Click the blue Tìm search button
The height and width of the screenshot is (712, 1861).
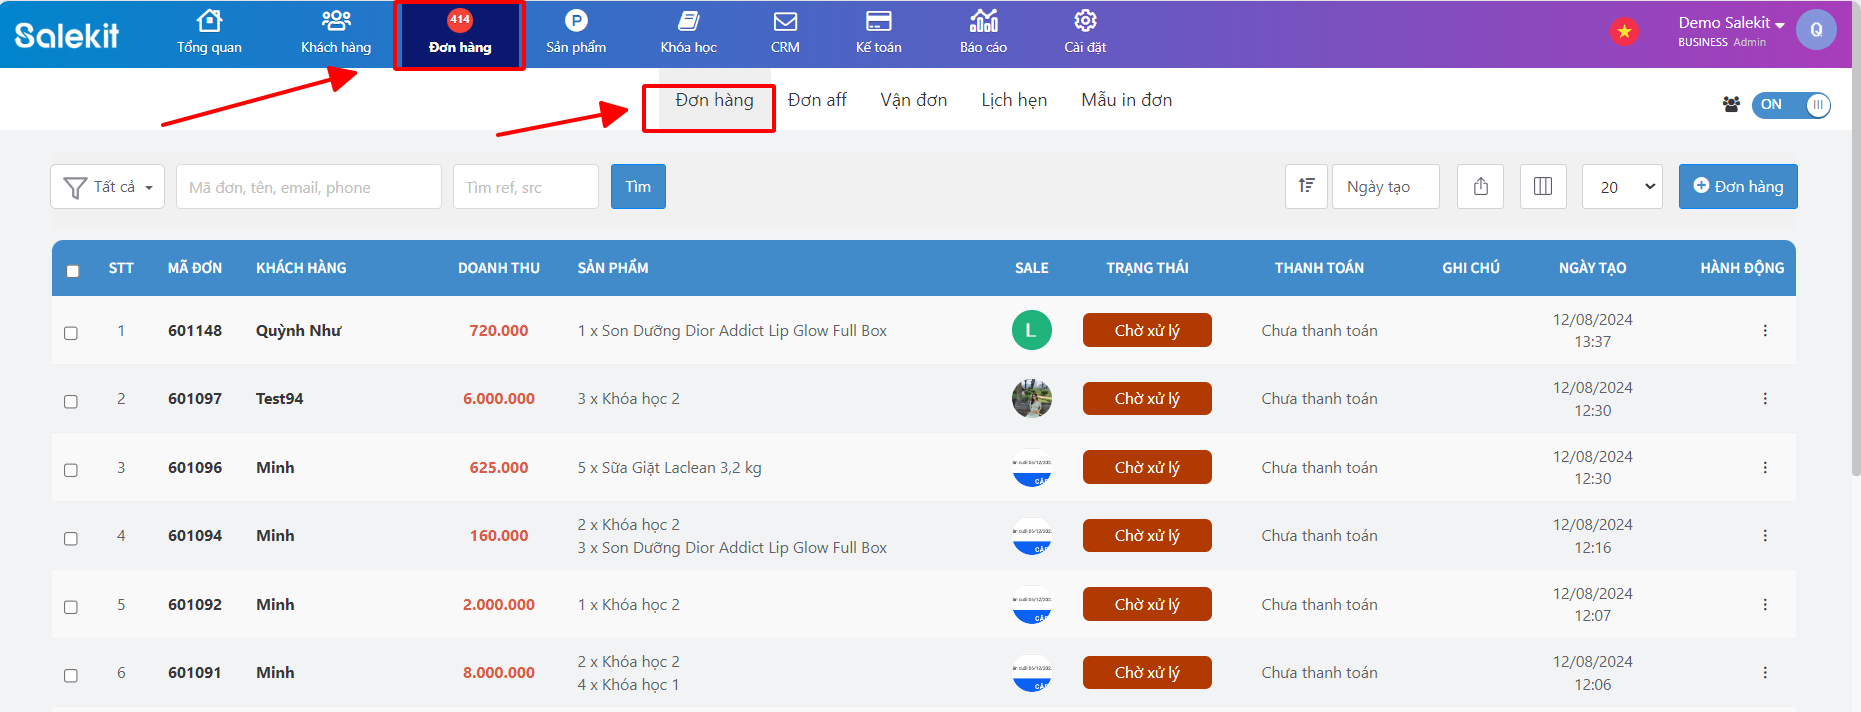click(638, 187)
